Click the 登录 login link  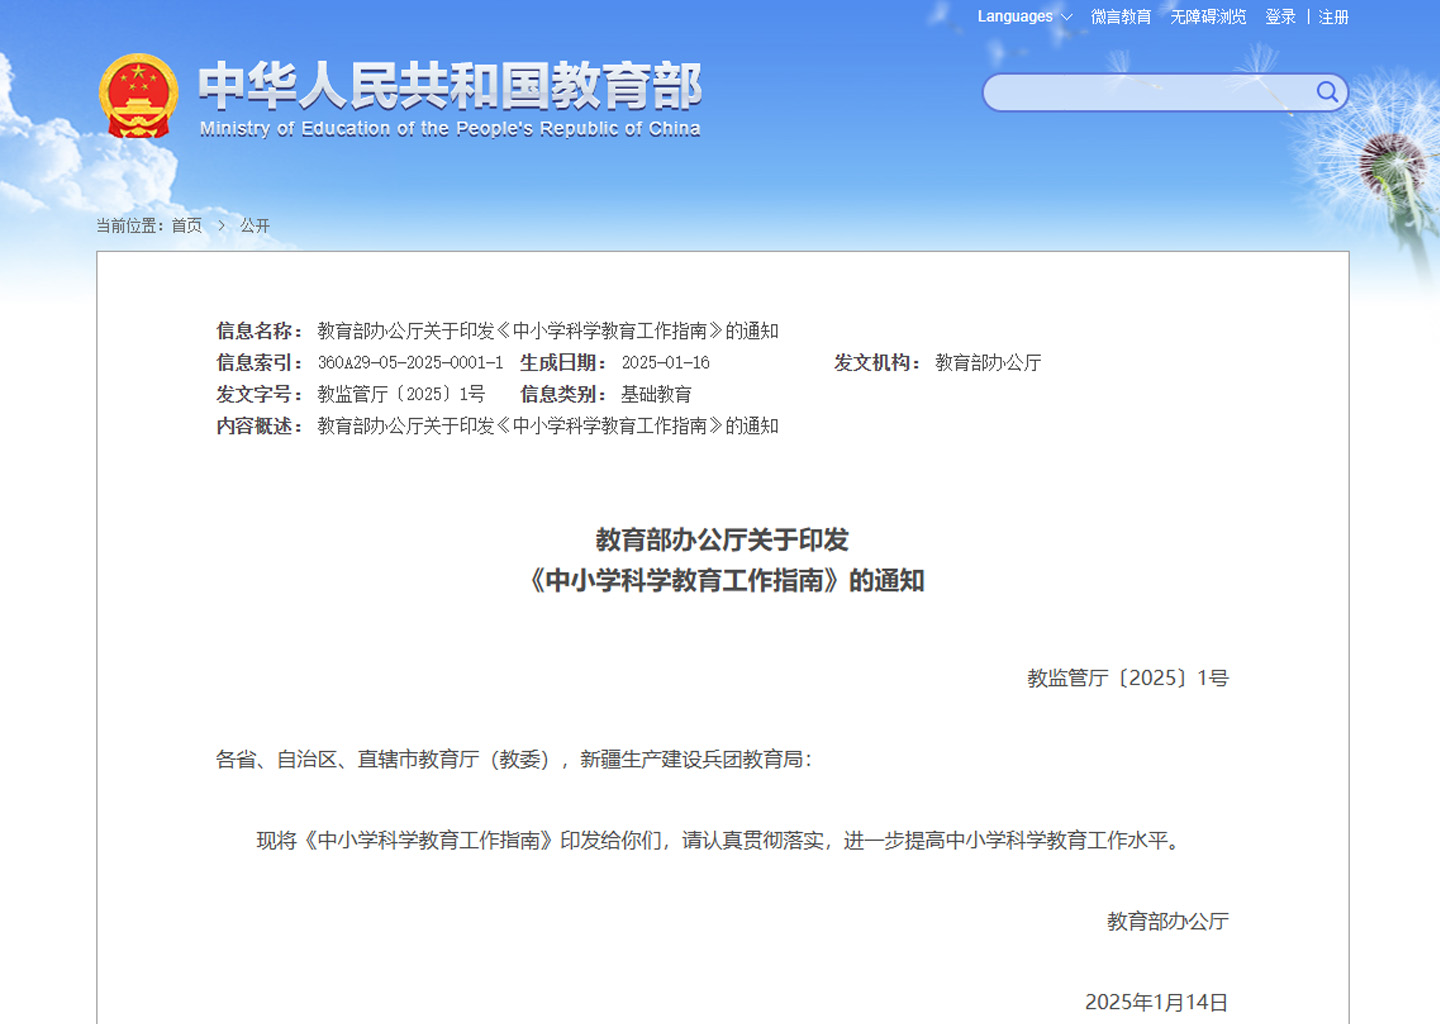pos(1280,17)
